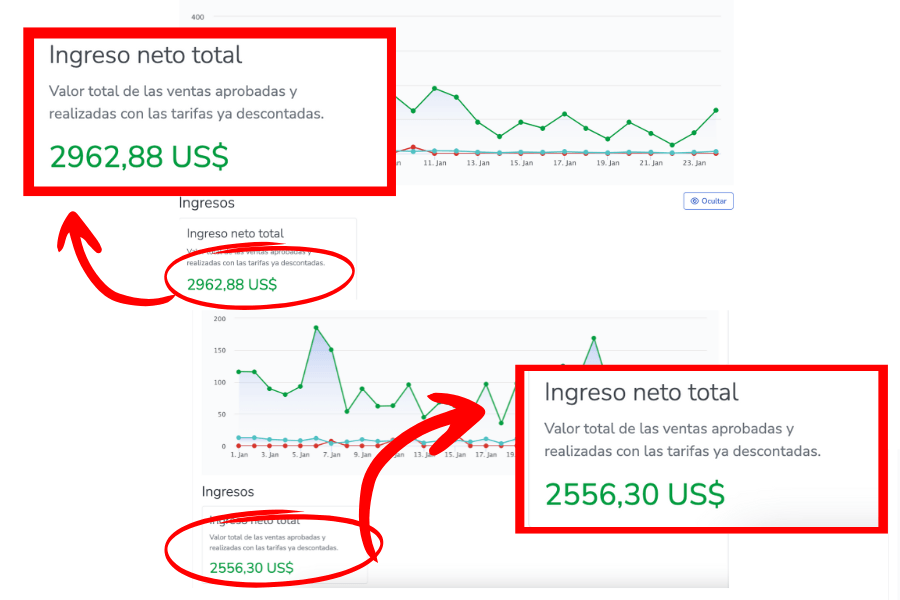
Task: Click the 15. Jan axis label in upper chart
Action: [522, 163]
